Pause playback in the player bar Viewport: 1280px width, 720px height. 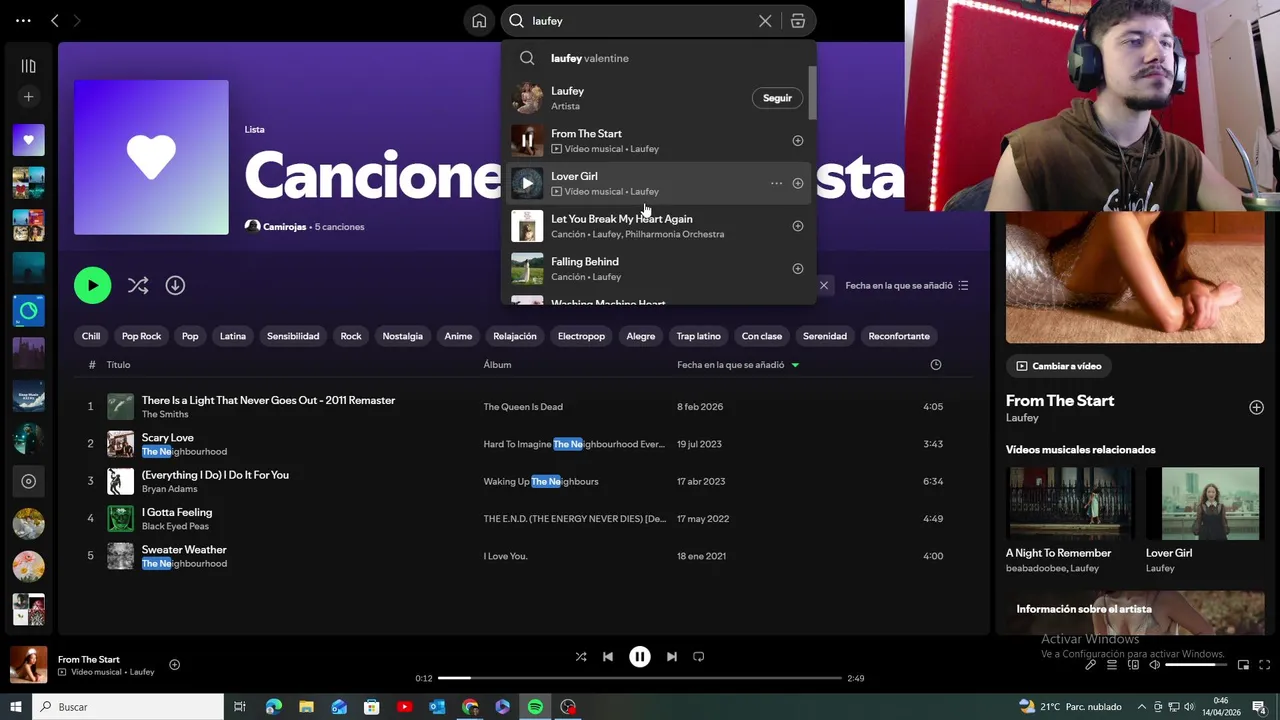(640, 657)
